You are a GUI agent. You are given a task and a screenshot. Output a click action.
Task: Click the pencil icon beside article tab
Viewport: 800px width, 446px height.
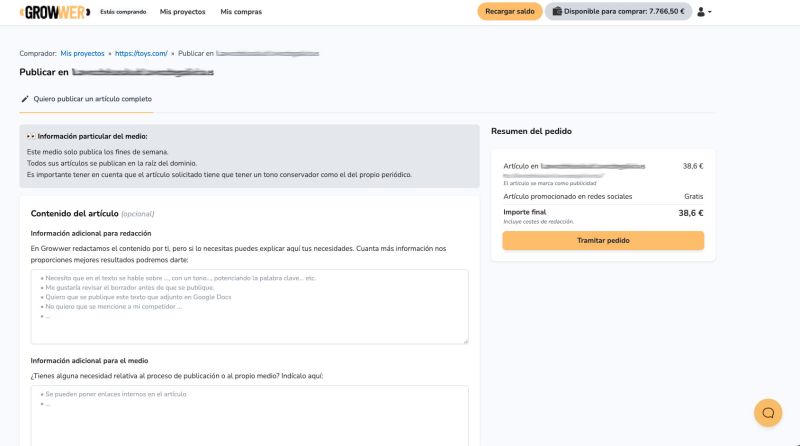coord(25,99)
